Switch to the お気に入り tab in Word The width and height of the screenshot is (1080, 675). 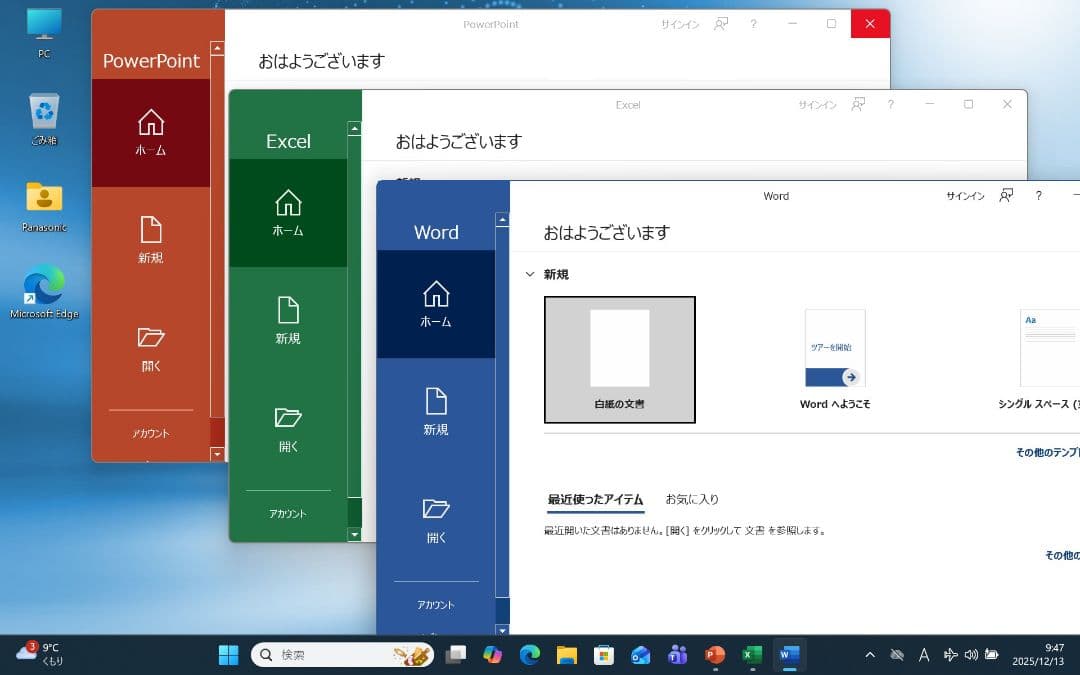pyautogui.click(x=690, y=499)
